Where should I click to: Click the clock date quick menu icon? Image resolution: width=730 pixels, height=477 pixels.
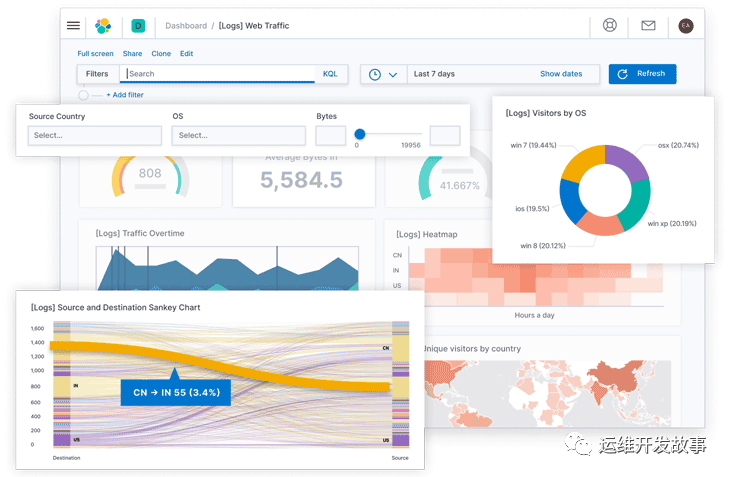click(375, 74)
